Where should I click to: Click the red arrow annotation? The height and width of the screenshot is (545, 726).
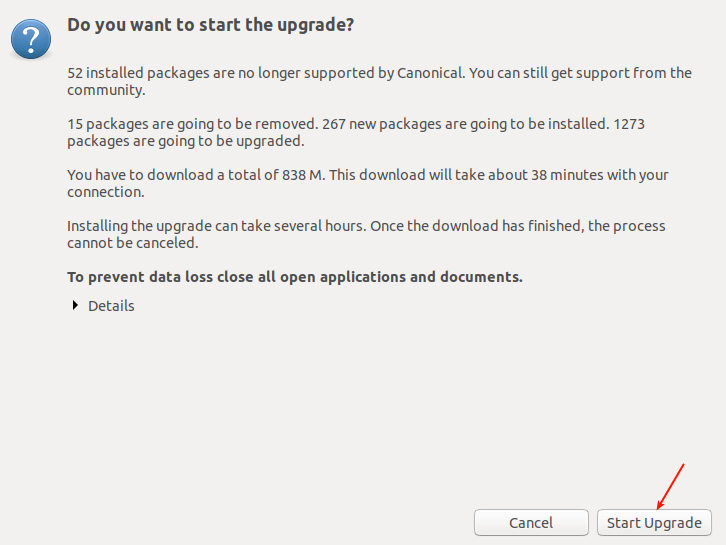tap(670, 485)
